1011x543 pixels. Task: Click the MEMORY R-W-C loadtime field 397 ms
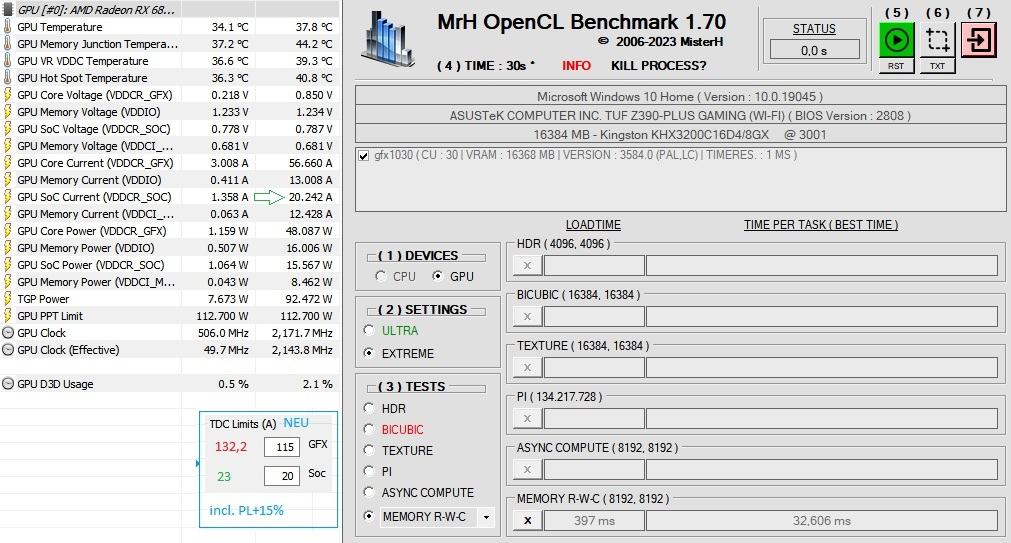pyautogui.click(x=594, y=520)
